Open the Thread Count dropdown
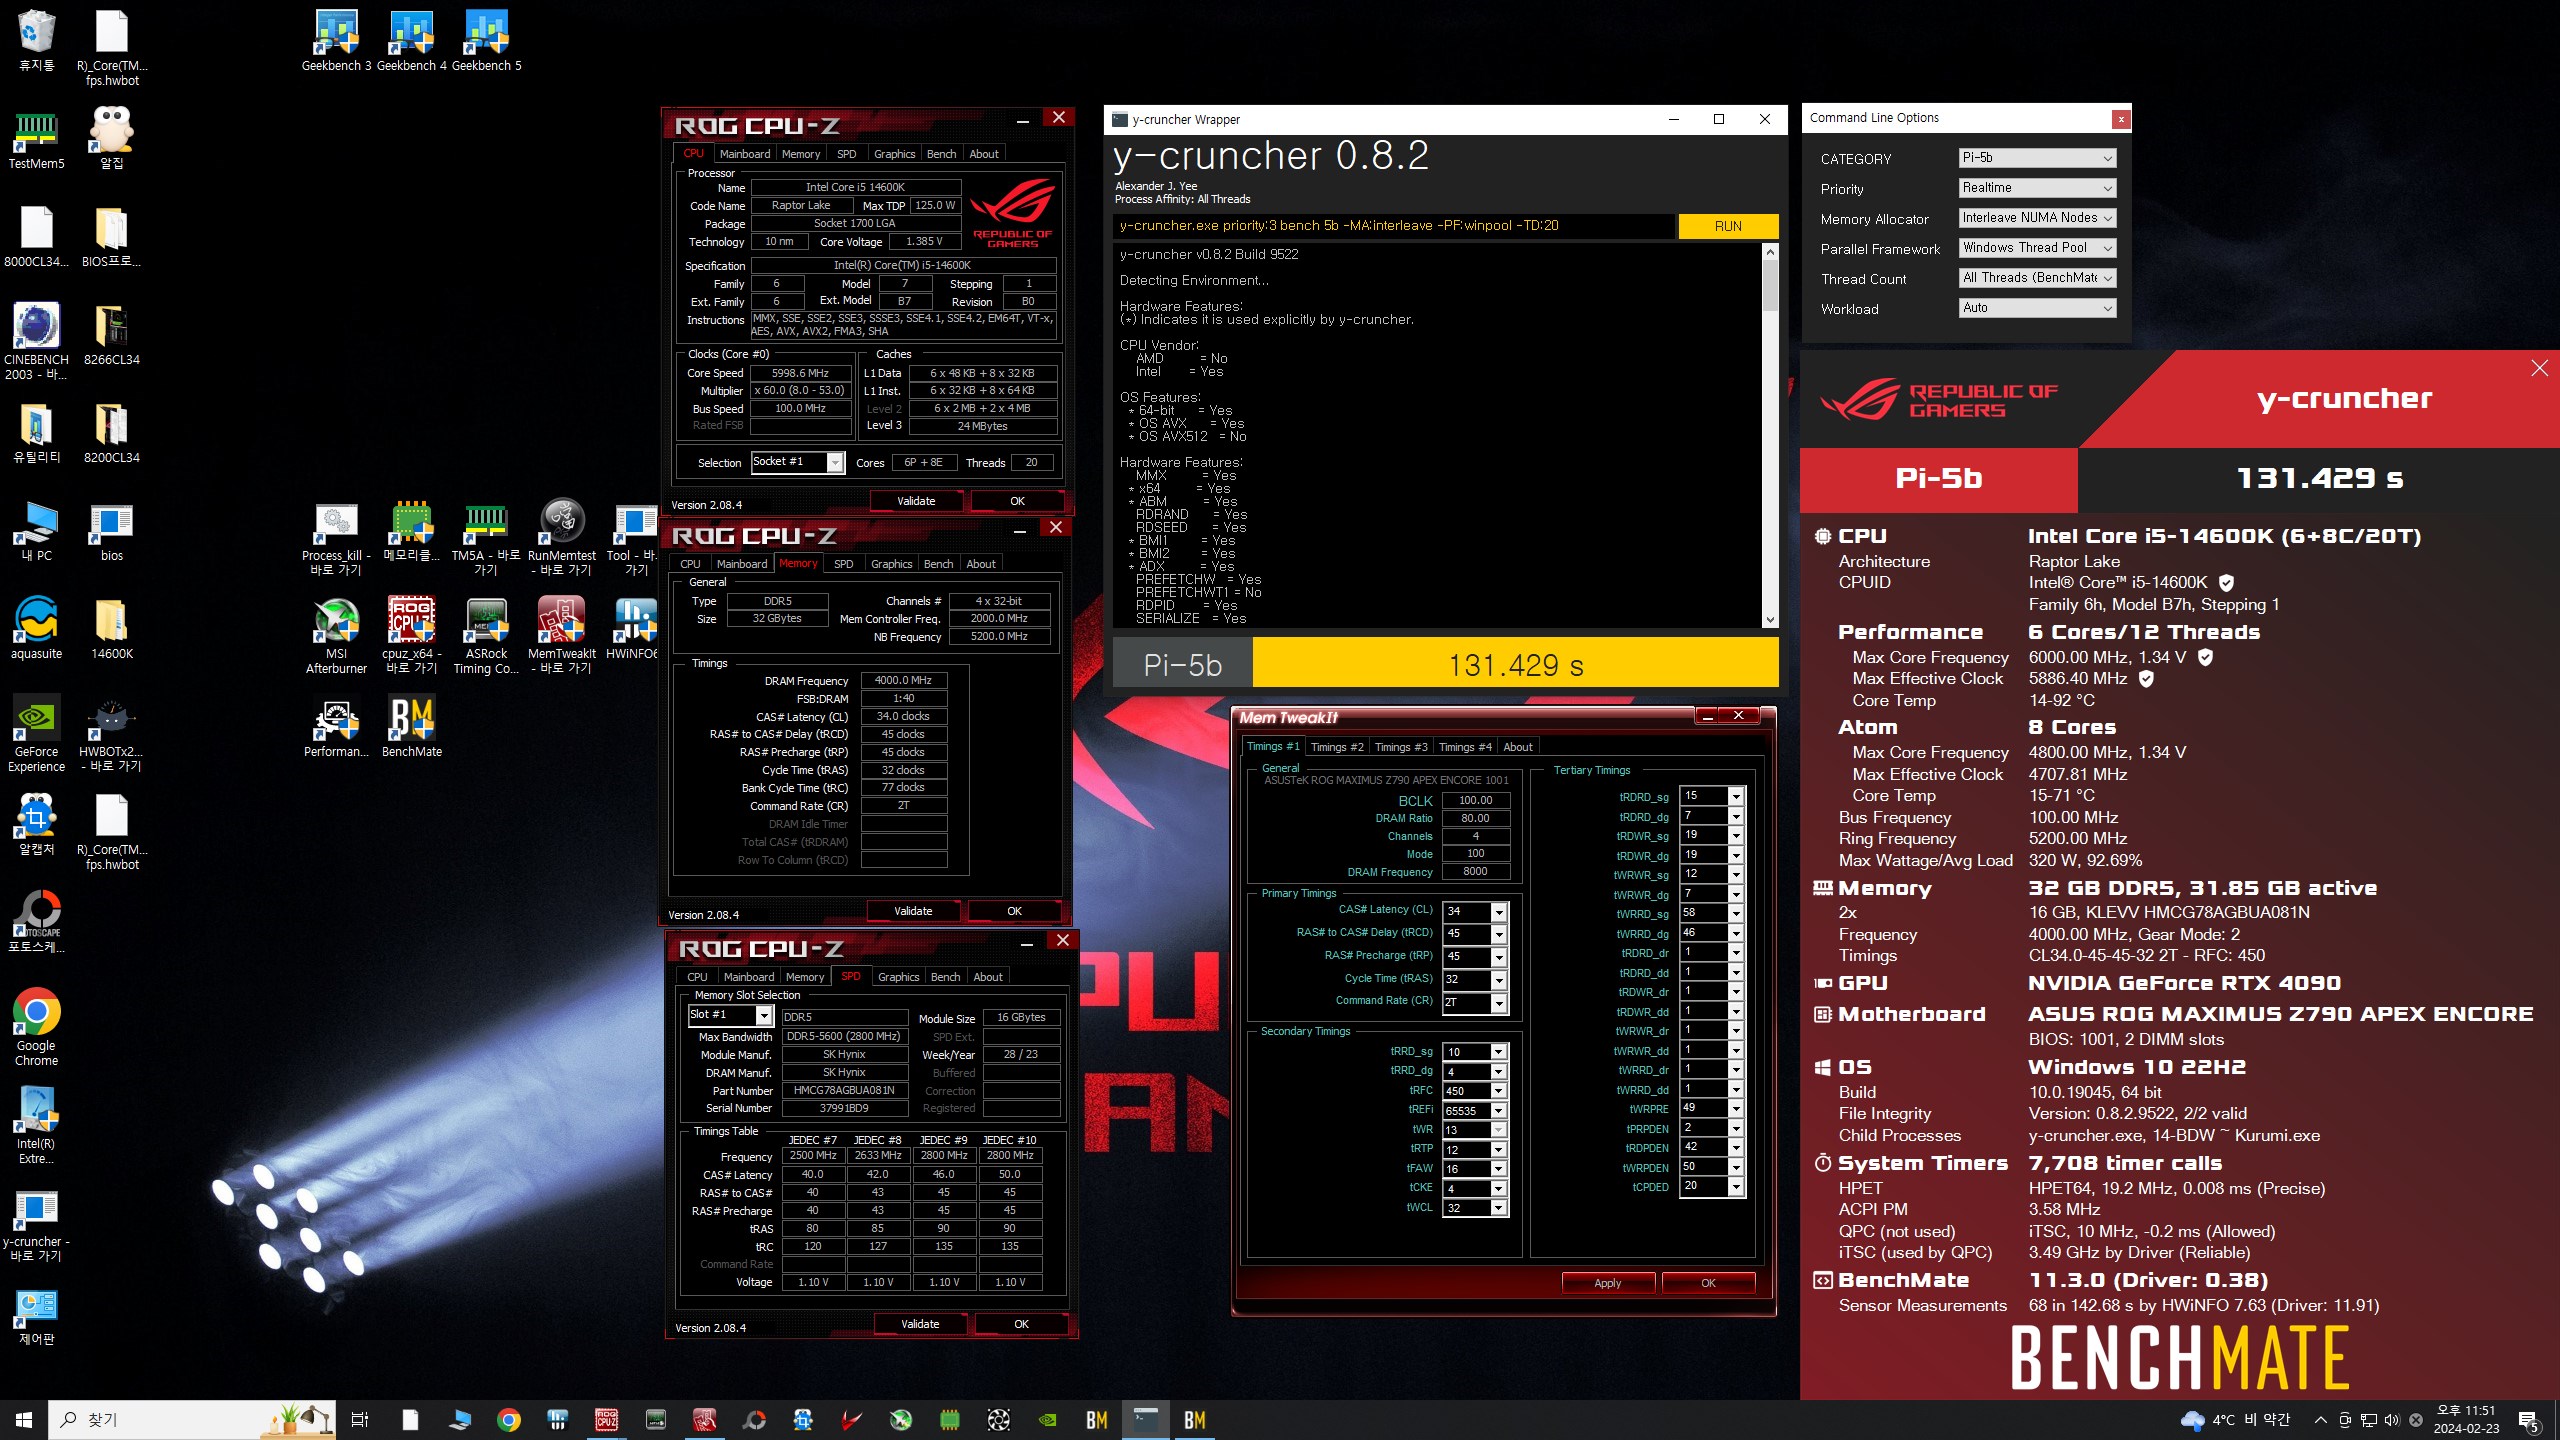The height and width of the screenshot is (1440, 2560). point(2037,278)
